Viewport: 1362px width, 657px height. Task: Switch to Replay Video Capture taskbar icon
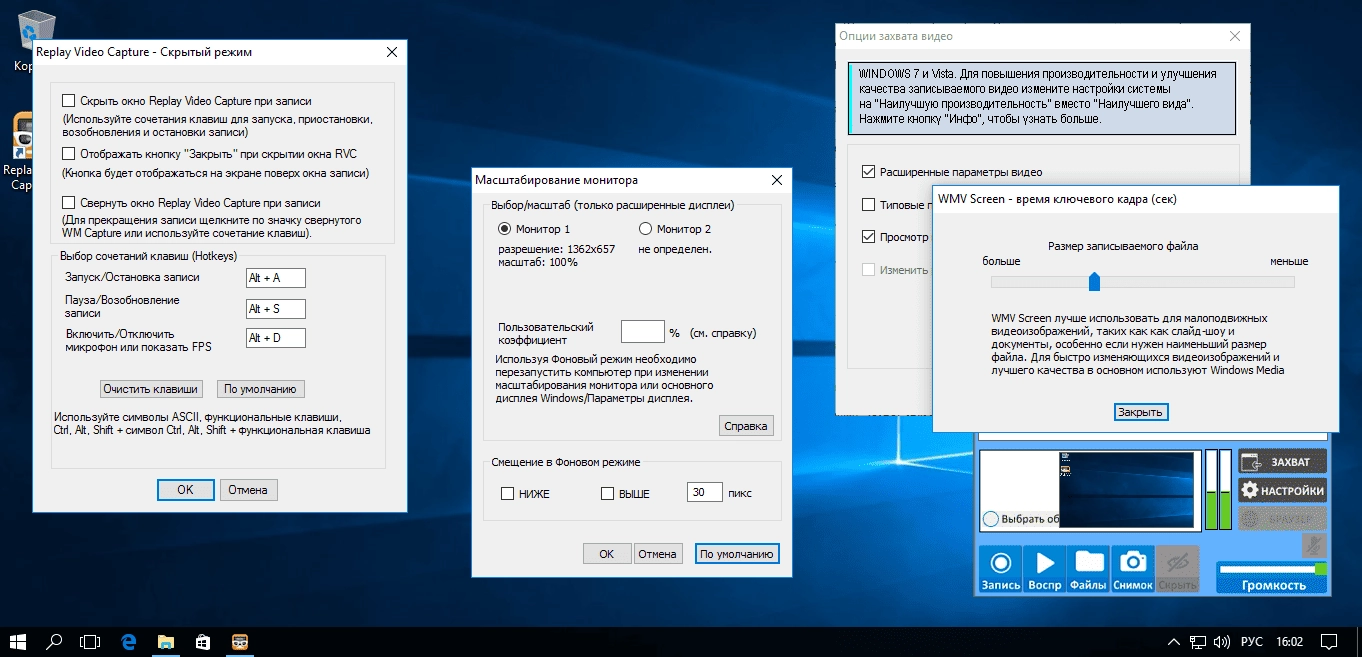tap(239, 641)
